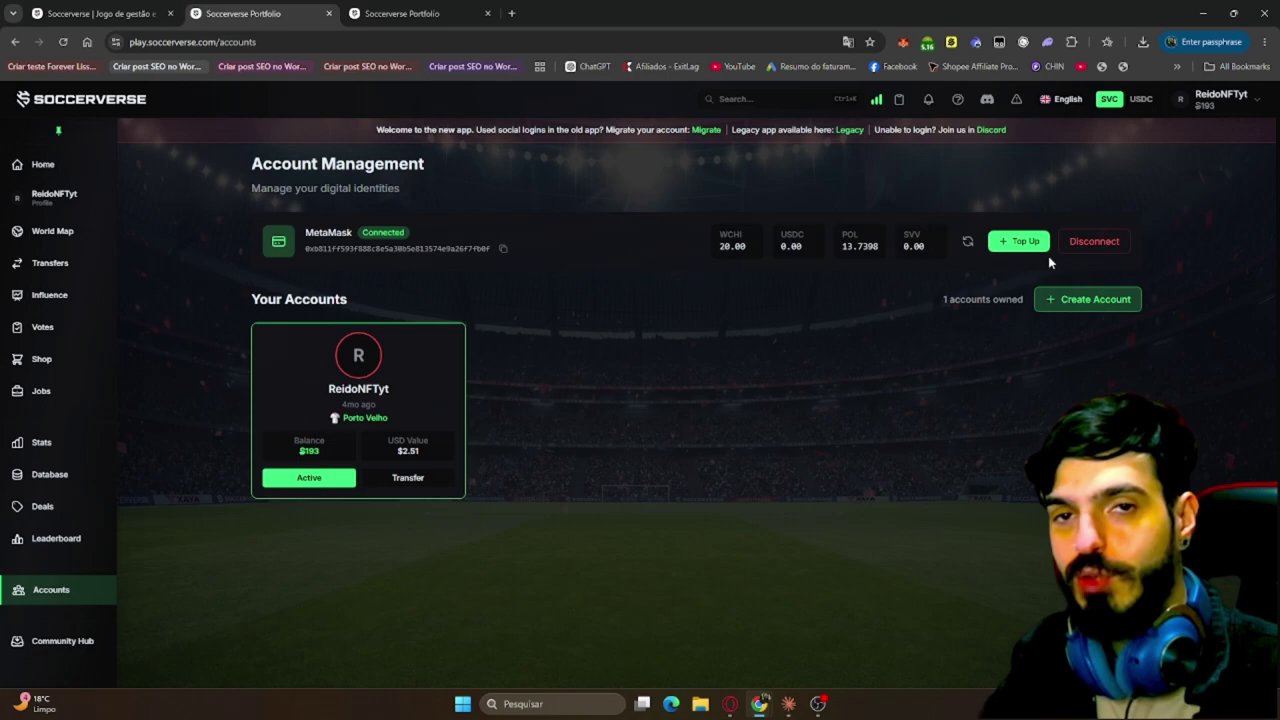Follow the Migrate link

pos(706,130)
